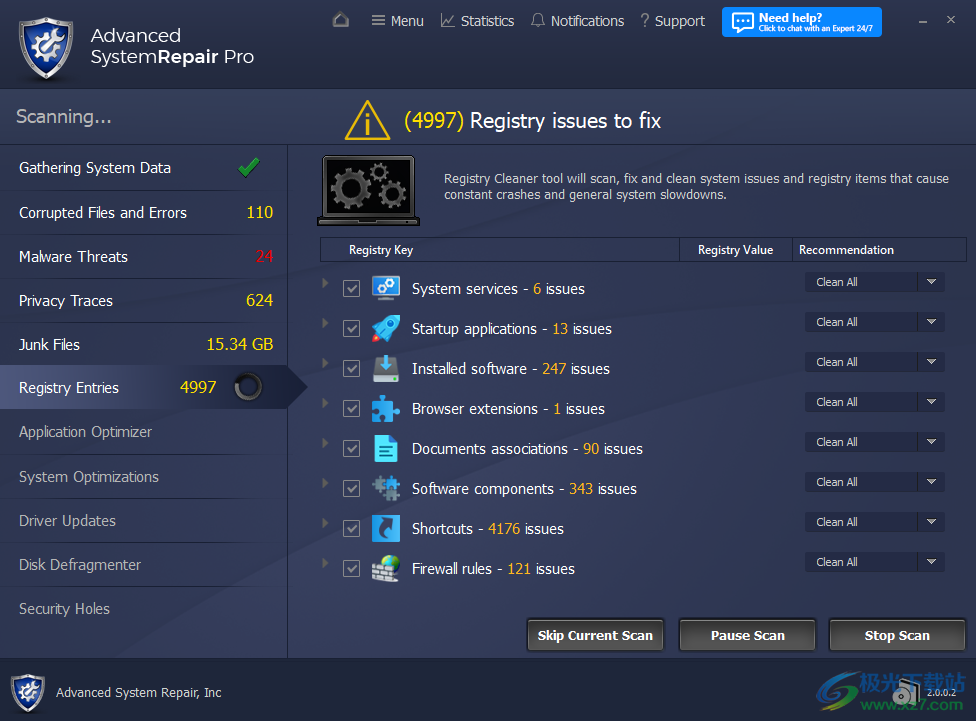This screenshot has width=976, height=721.
Task: Open Notifications
Action: tap(578, 21)
